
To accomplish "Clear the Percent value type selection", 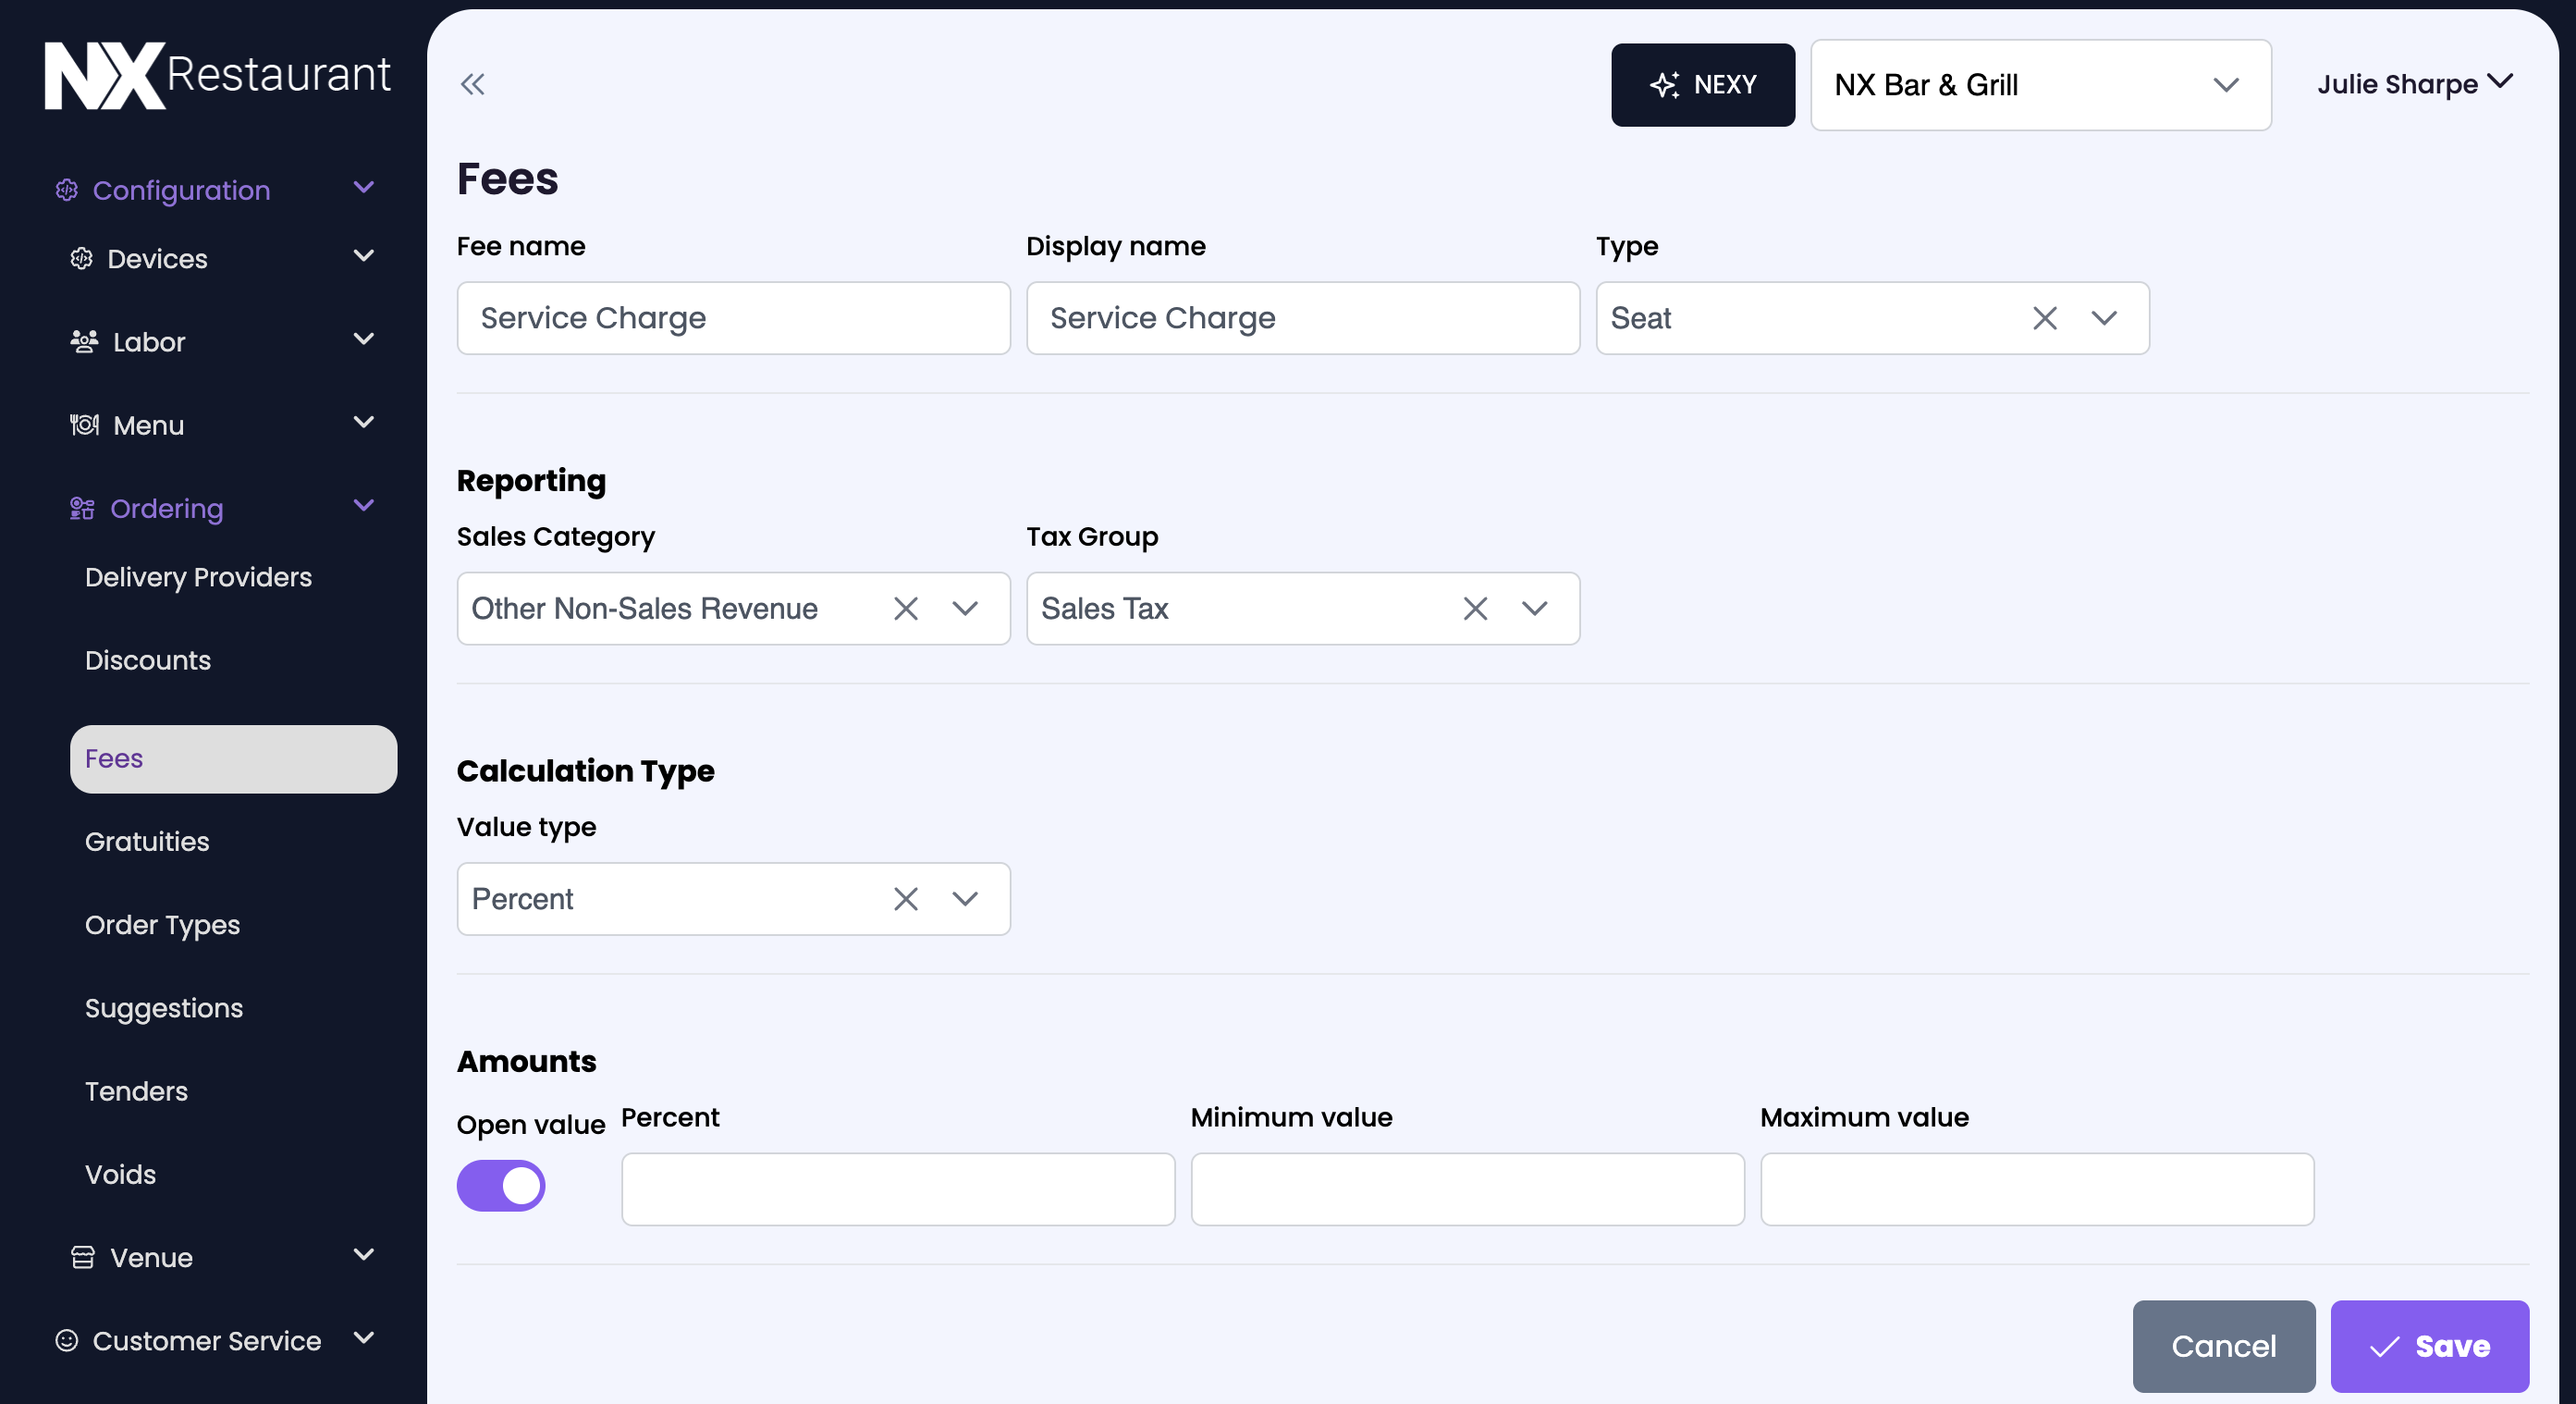I will (905, 899).
